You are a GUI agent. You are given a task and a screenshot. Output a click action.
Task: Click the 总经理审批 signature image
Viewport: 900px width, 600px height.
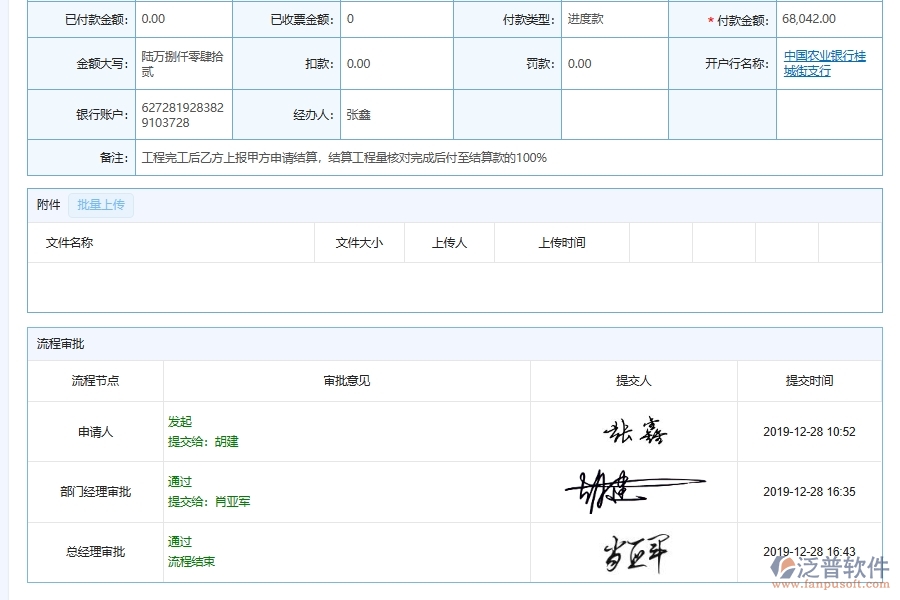tap(640, 551)
